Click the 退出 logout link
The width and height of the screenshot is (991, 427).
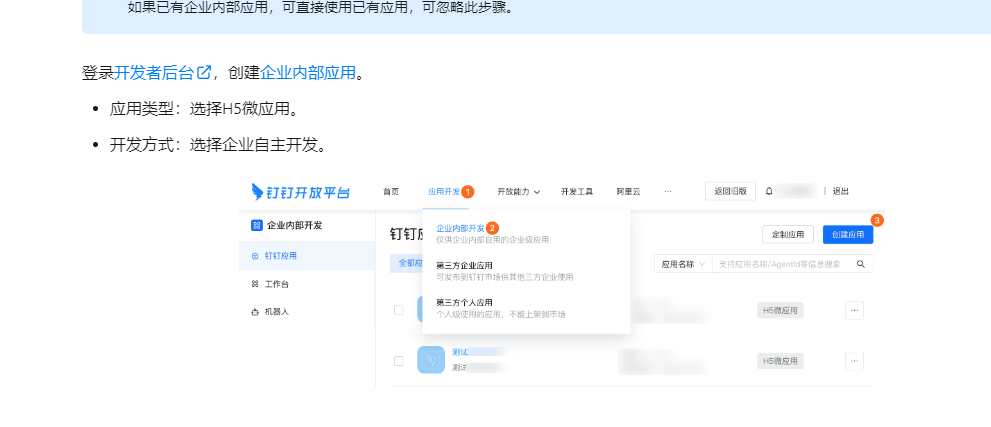pyautogui.click(x=841, y=191)
